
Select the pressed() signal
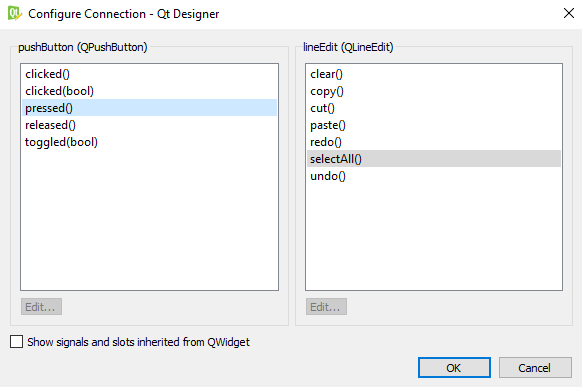click(149, 108)
